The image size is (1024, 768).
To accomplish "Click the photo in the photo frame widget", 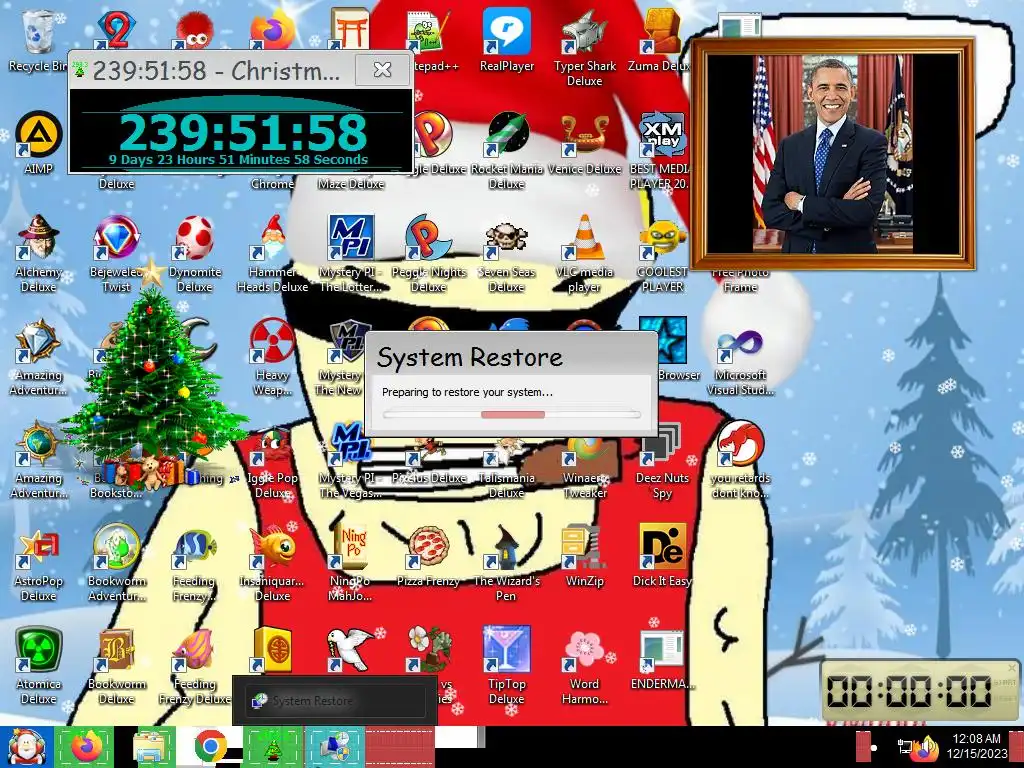I will (832, 154).
